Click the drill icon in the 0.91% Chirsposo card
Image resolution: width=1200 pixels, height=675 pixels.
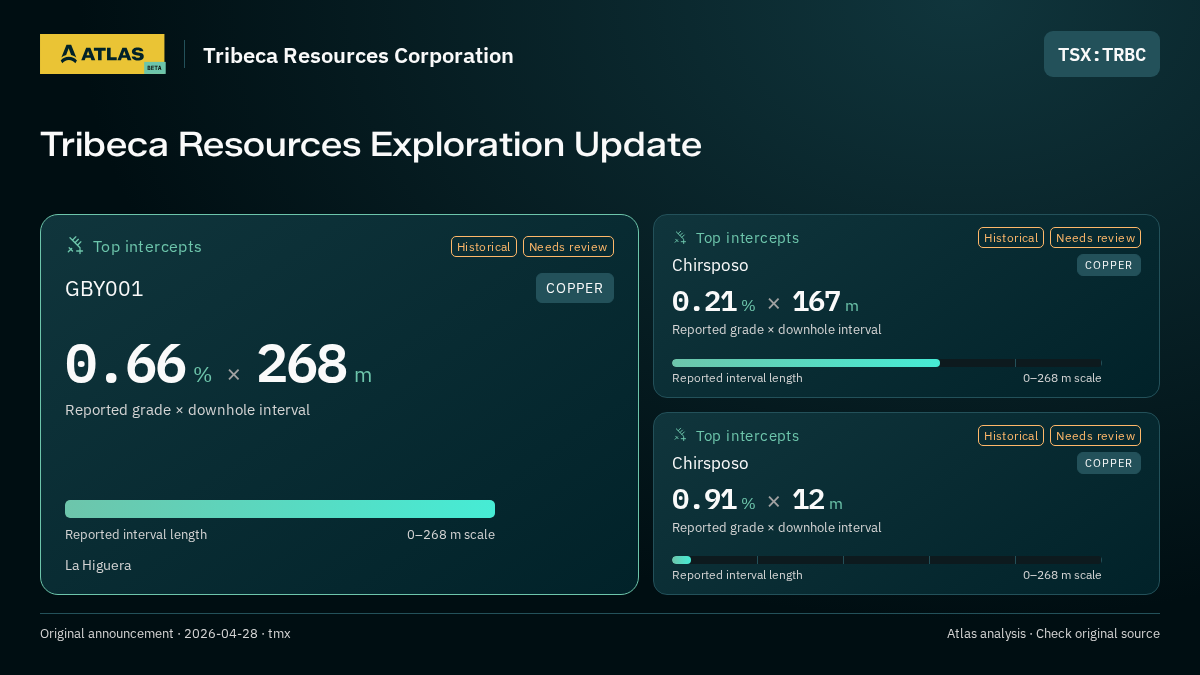click(680, 435)
